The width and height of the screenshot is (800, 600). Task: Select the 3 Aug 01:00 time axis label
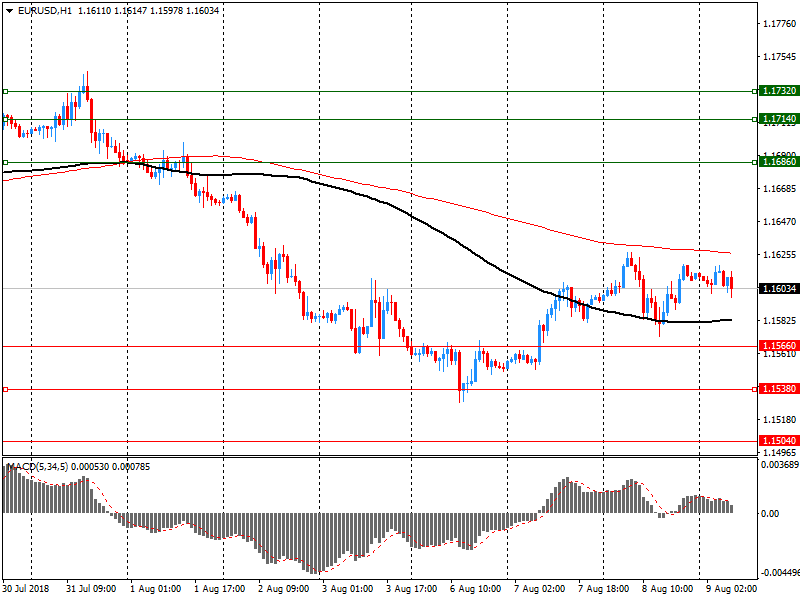[347, 589]
